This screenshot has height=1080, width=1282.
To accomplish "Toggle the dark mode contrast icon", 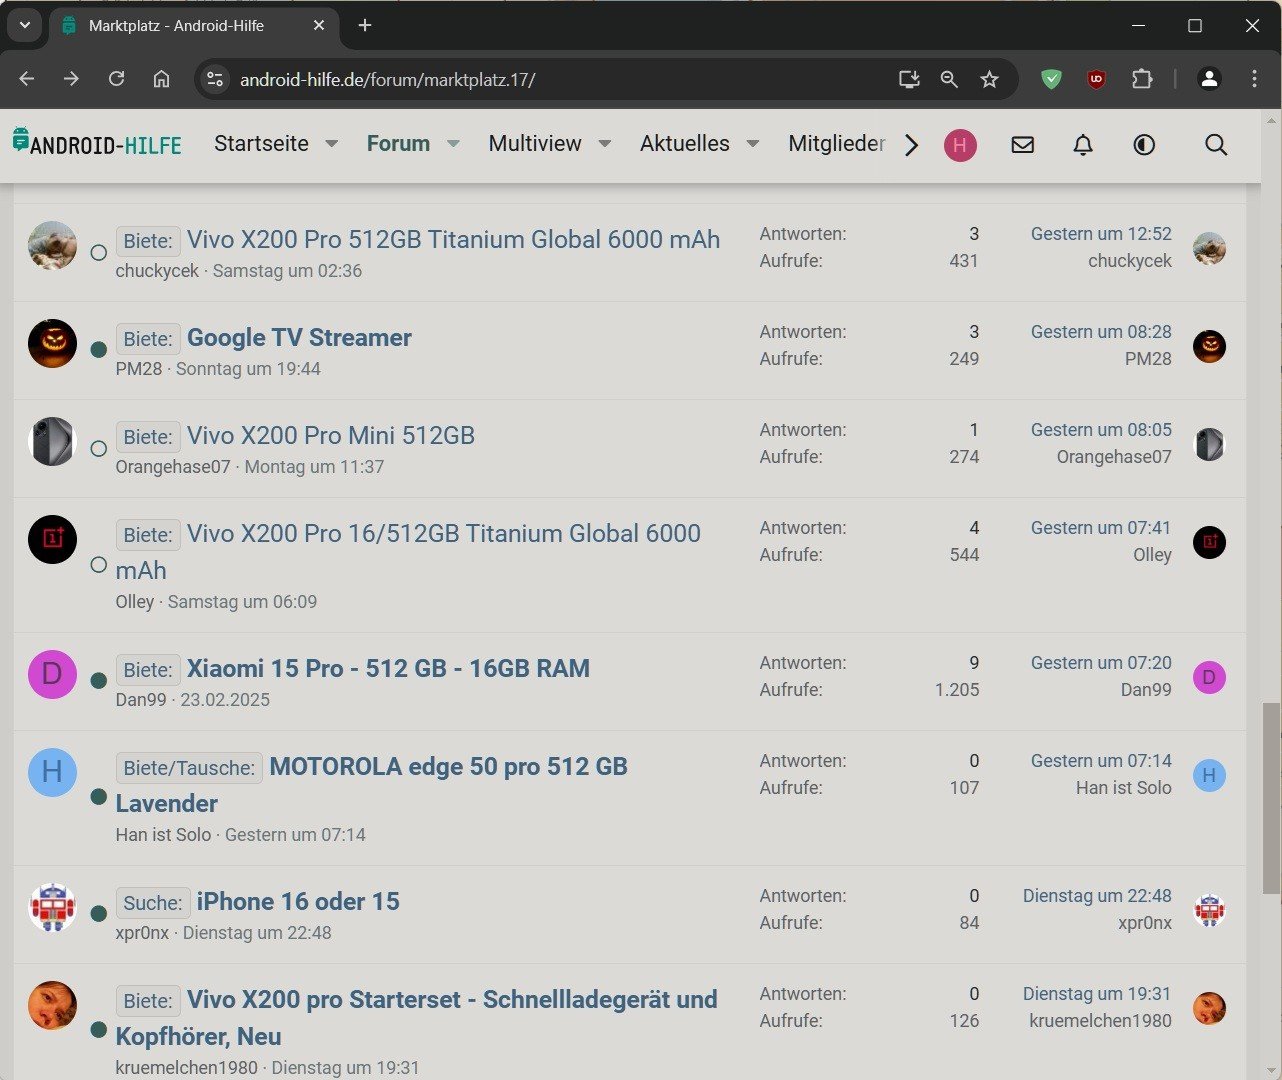I will (1144, 145).
